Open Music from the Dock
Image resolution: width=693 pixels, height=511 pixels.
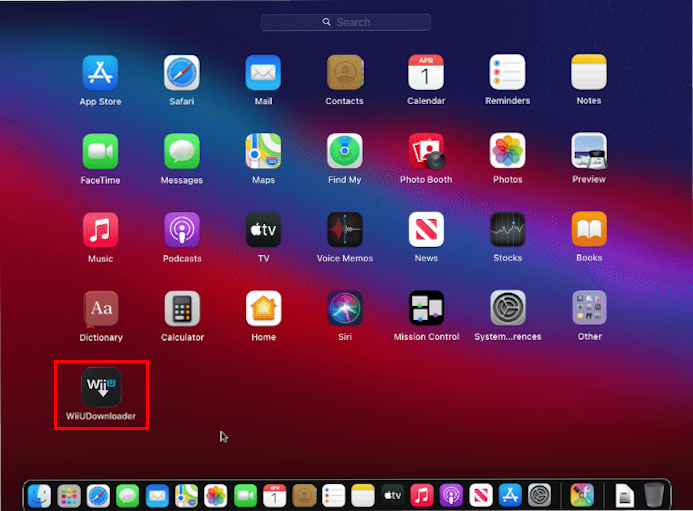(x=422, y=496)
